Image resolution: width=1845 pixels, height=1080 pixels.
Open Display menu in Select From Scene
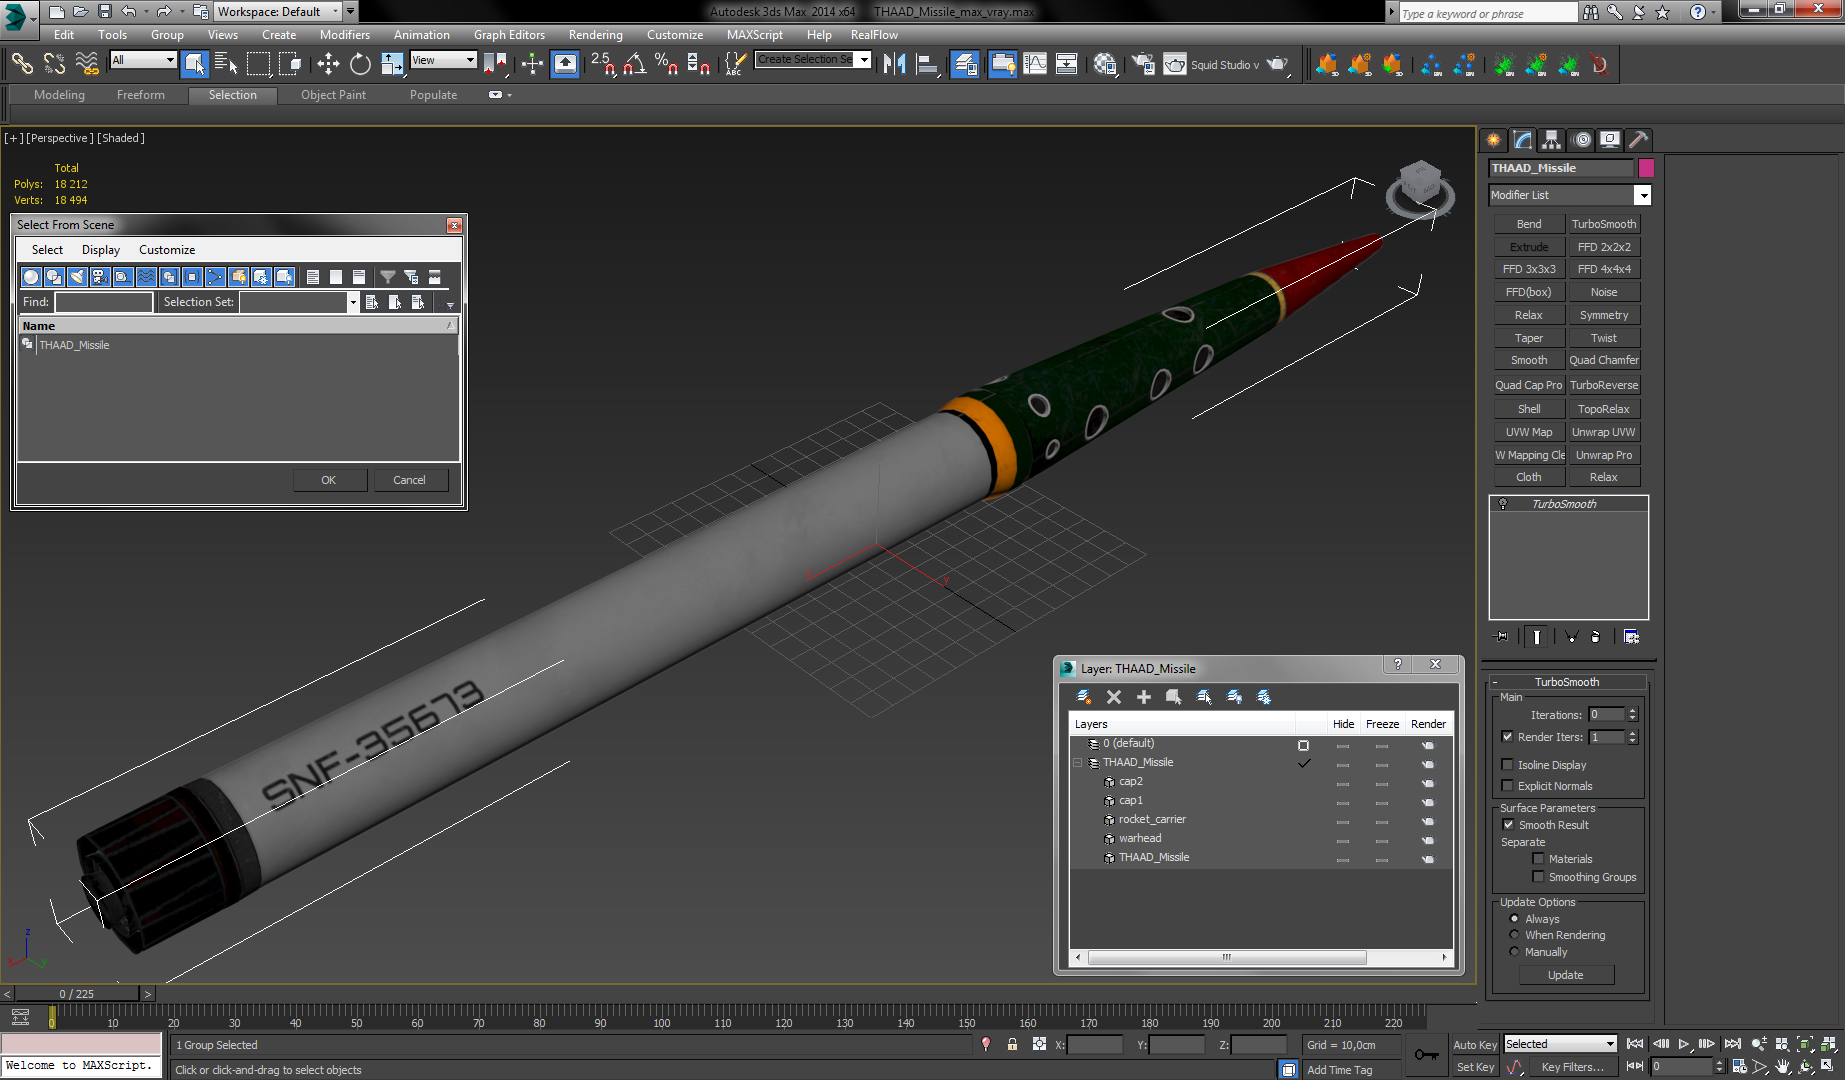101,250
